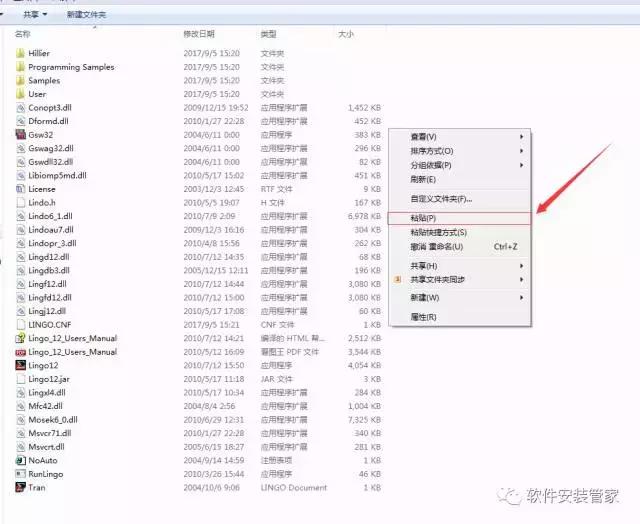Click the LINGO Document type cell

click(x=293, y=487)
